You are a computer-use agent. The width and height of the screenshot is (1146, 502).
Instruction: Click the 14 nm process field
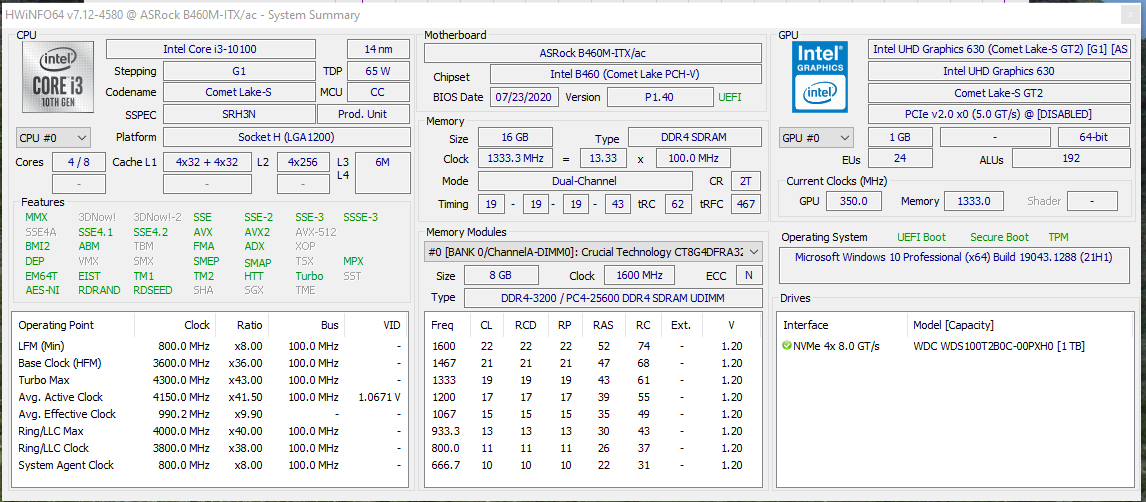(x=379, y=49)
